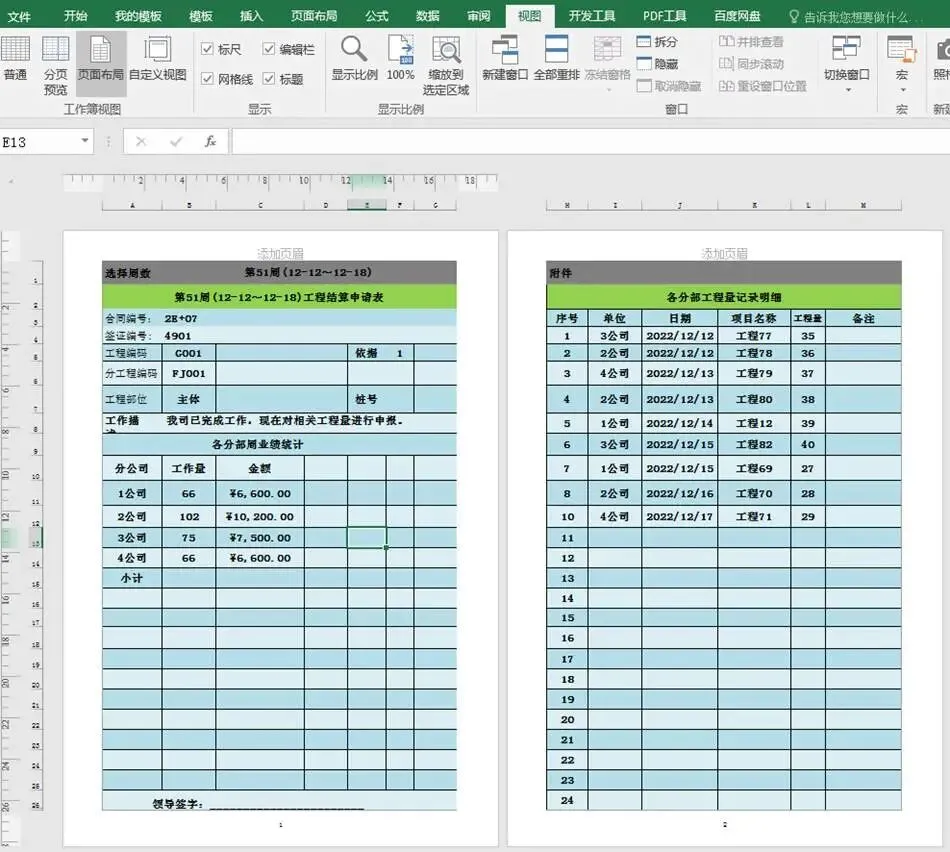Click Add Header (添加页眉) on page 1

coord(280,253)
